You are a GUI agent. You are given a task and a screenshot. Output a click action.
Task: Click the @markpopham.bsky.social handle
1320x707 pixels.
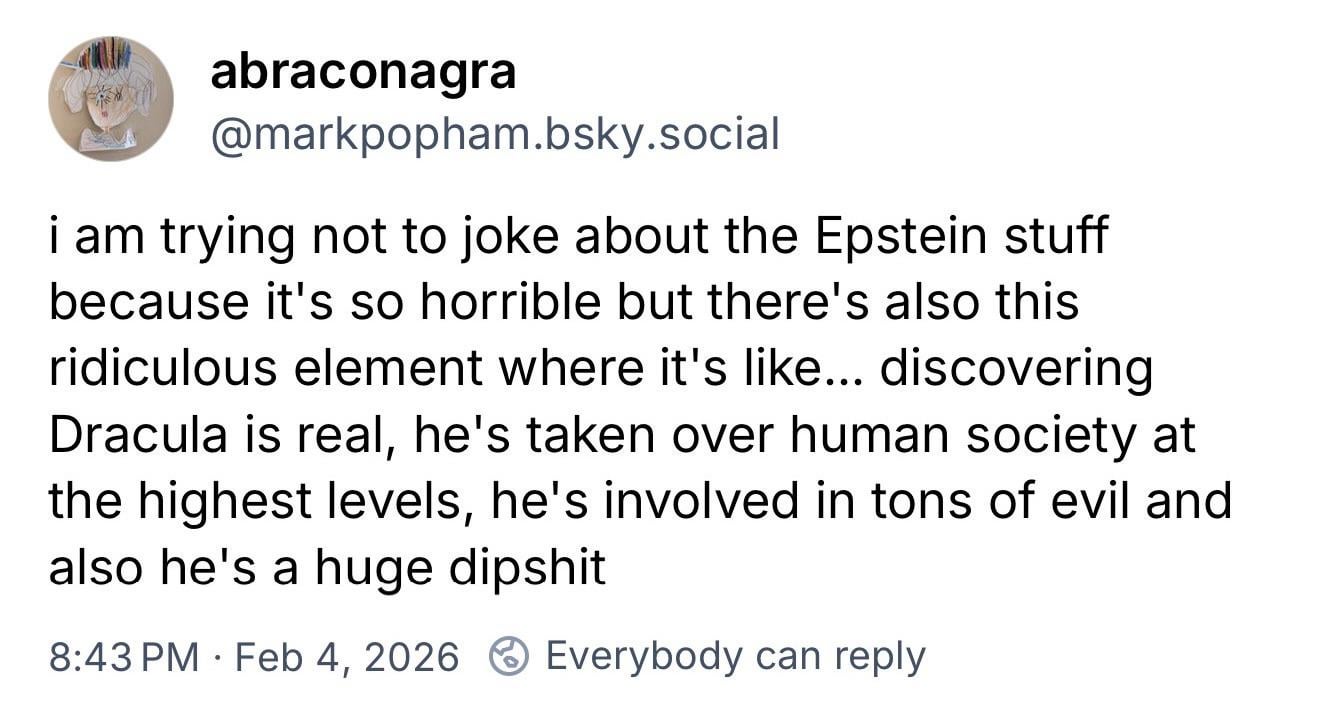494,133
